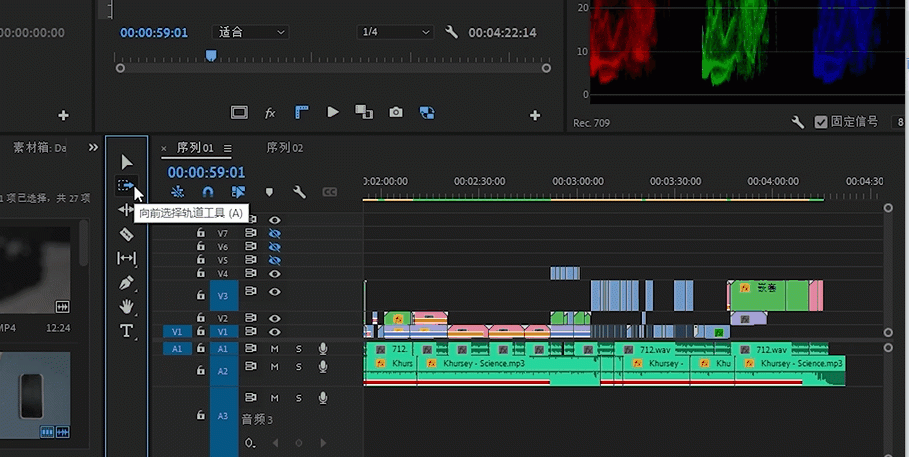909x457 pixels.
Task: Select the Slip tool
Action: coord(126,258)
